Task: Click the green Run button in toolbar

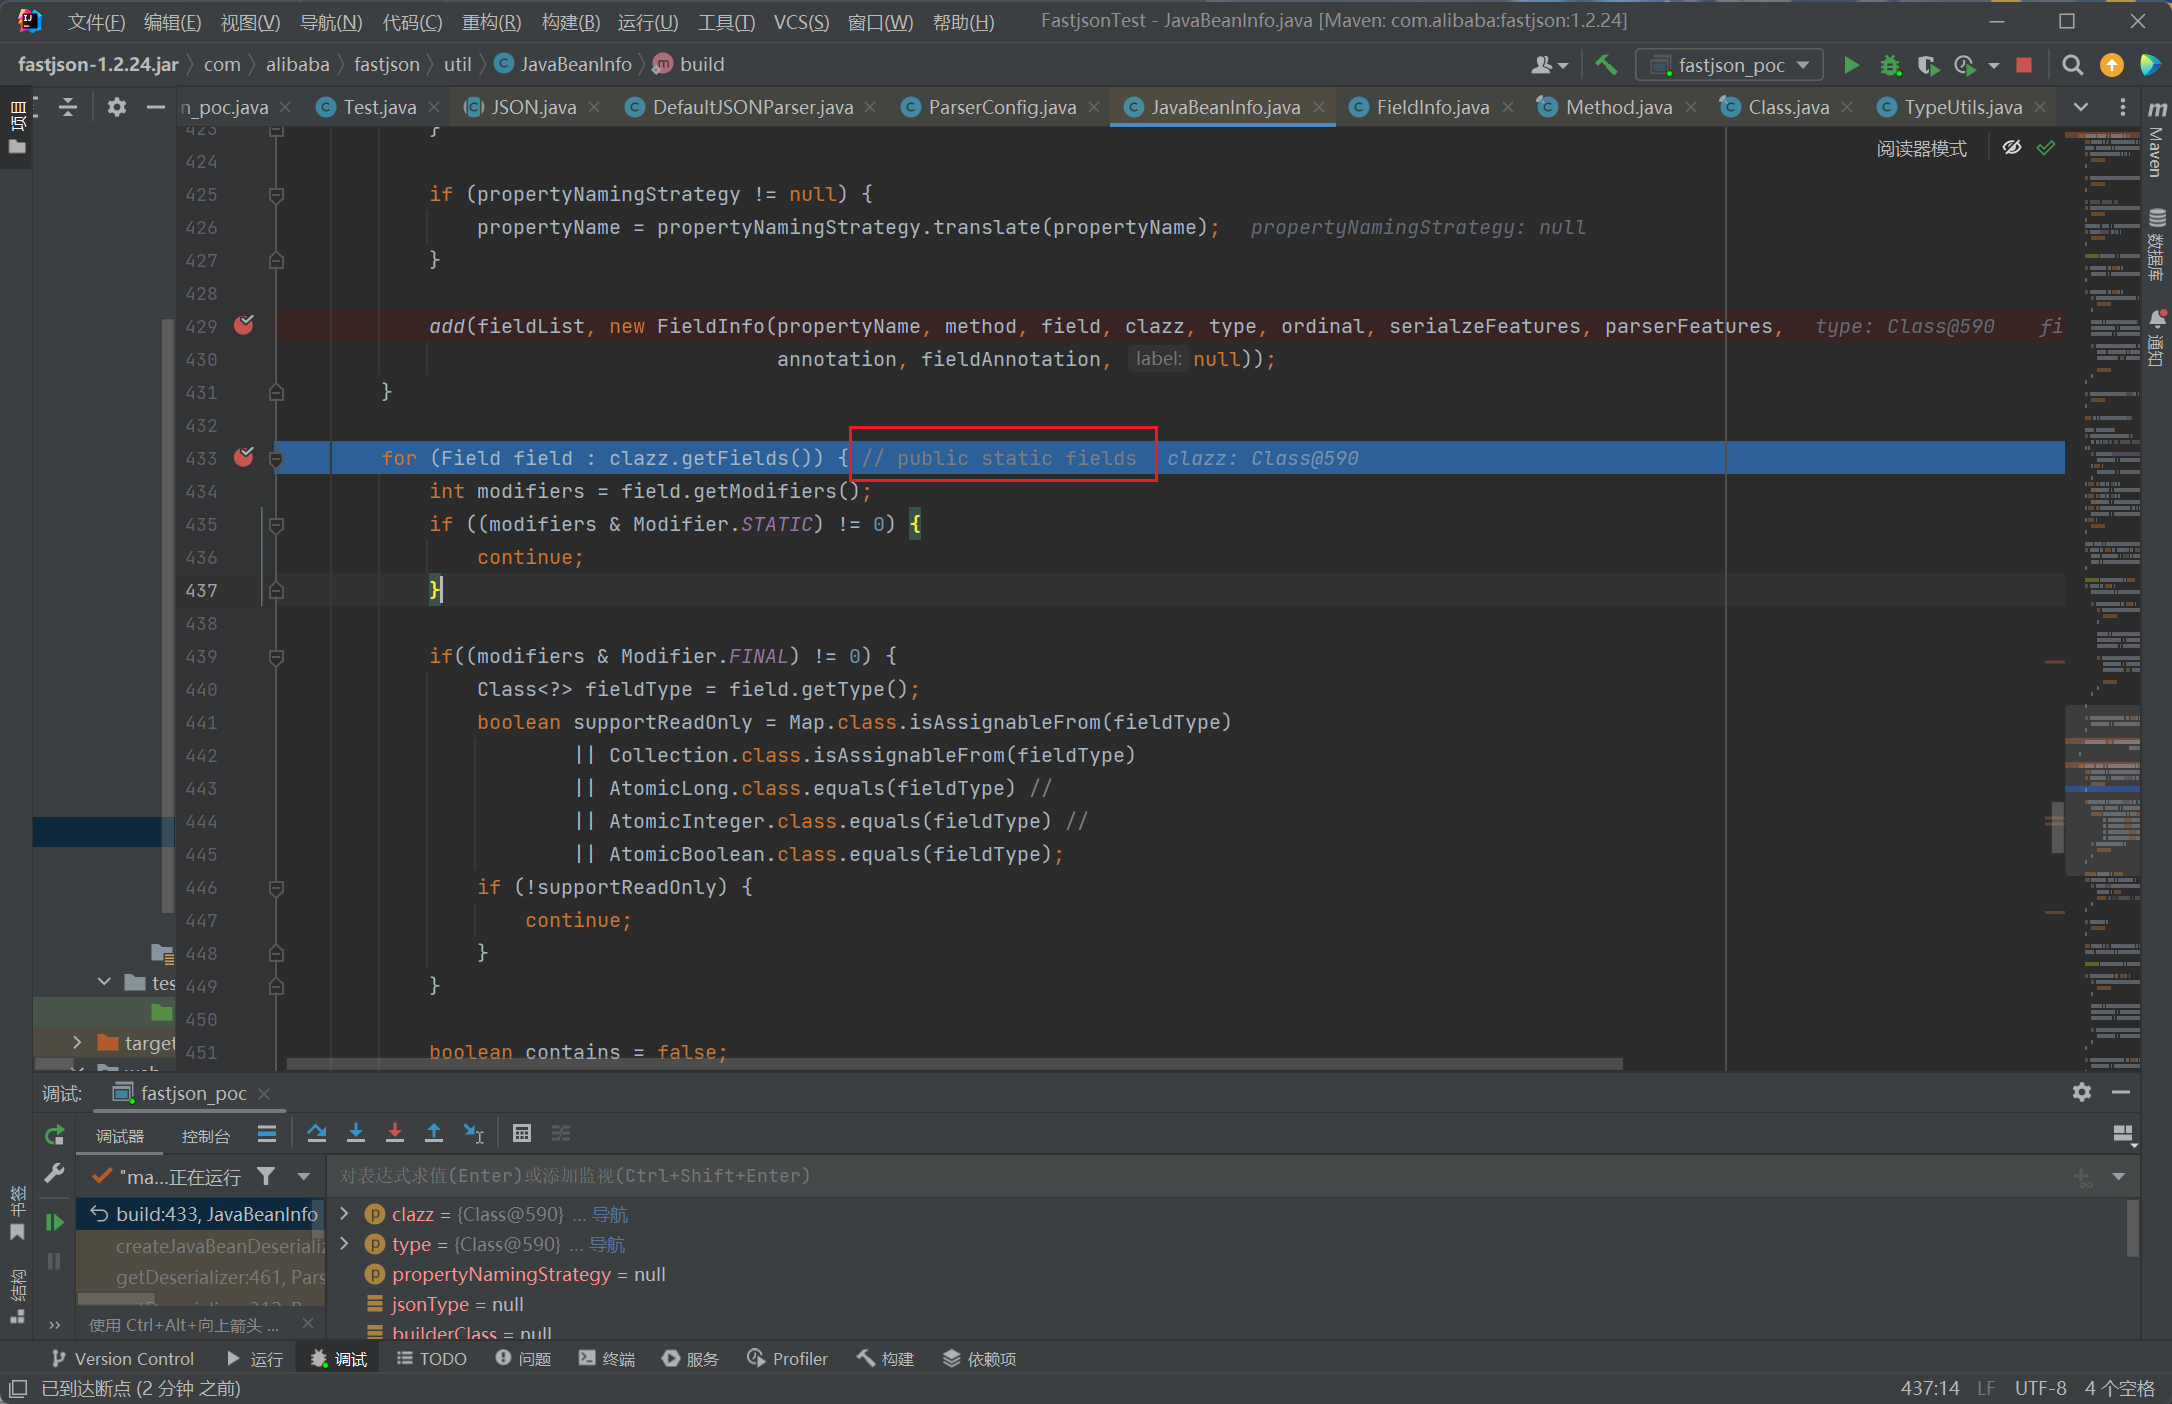Action: [1851, 65]
